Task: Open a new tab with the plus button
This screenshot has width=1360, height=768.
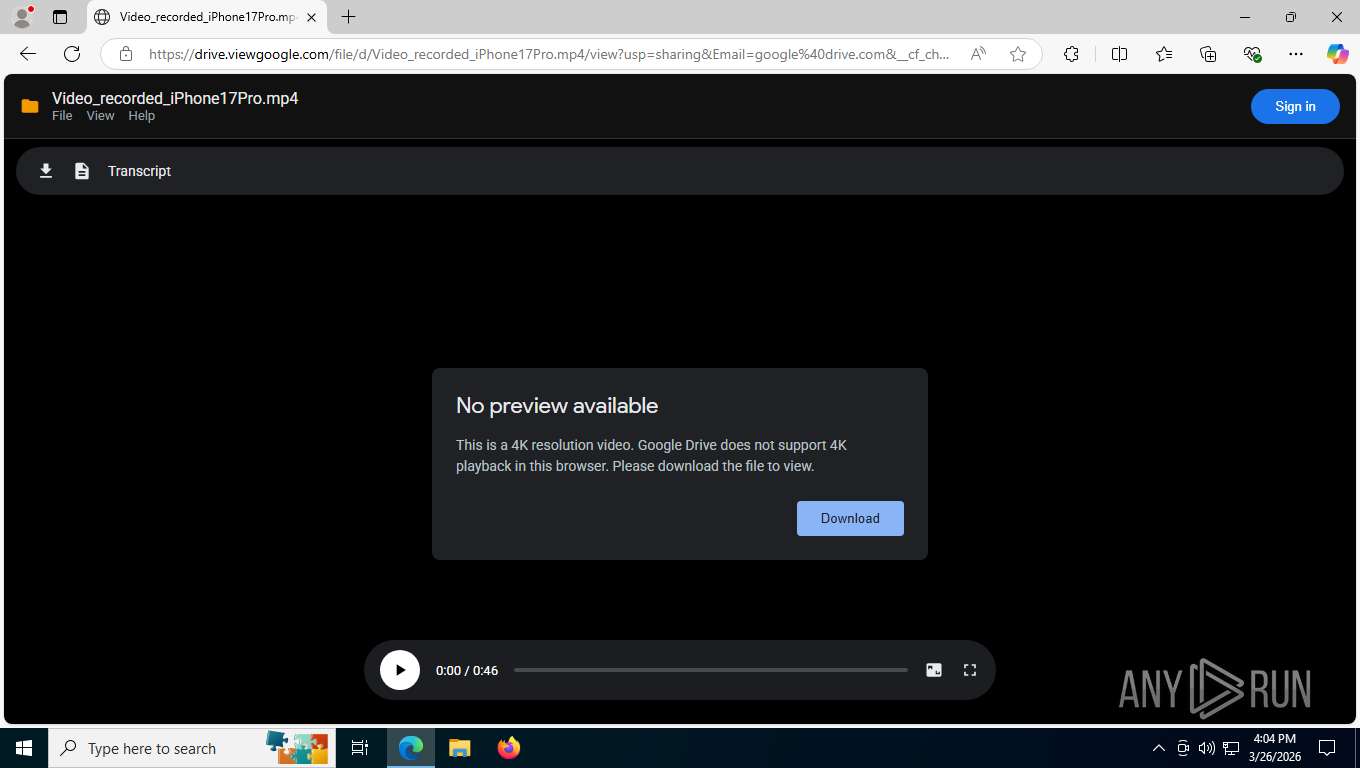Action: [x=348, y=17]
